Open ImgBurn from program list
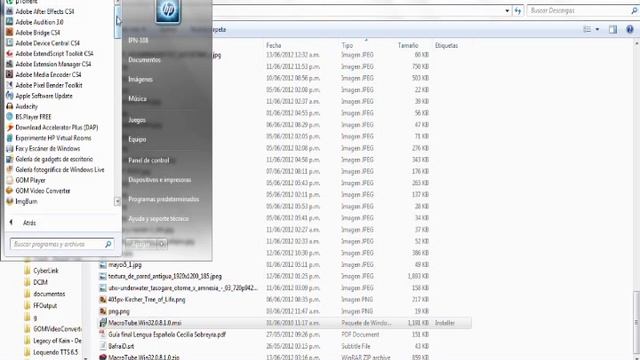The width and height of the screenshot is (640, 360). pos(22,202)
